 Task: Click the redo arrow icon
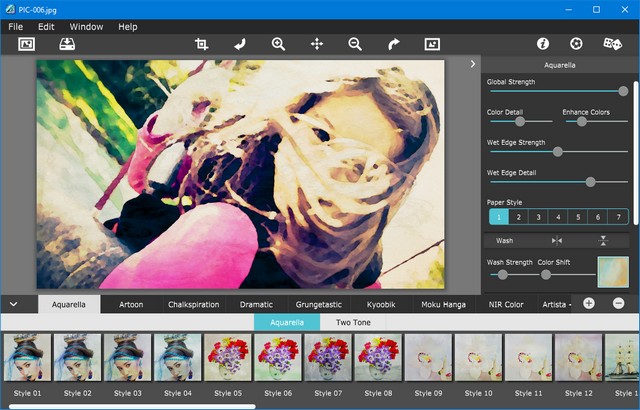(393, 44)
